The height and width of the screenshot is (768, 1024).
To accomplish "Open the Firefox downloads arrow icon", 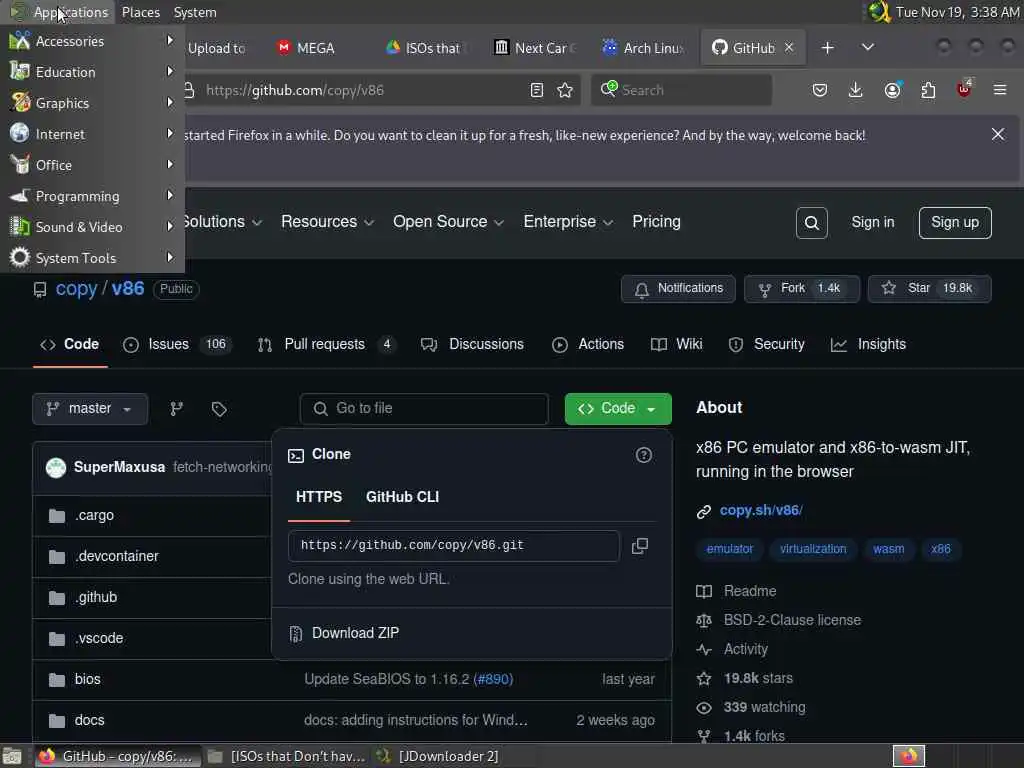I will [x=856, y=90].
